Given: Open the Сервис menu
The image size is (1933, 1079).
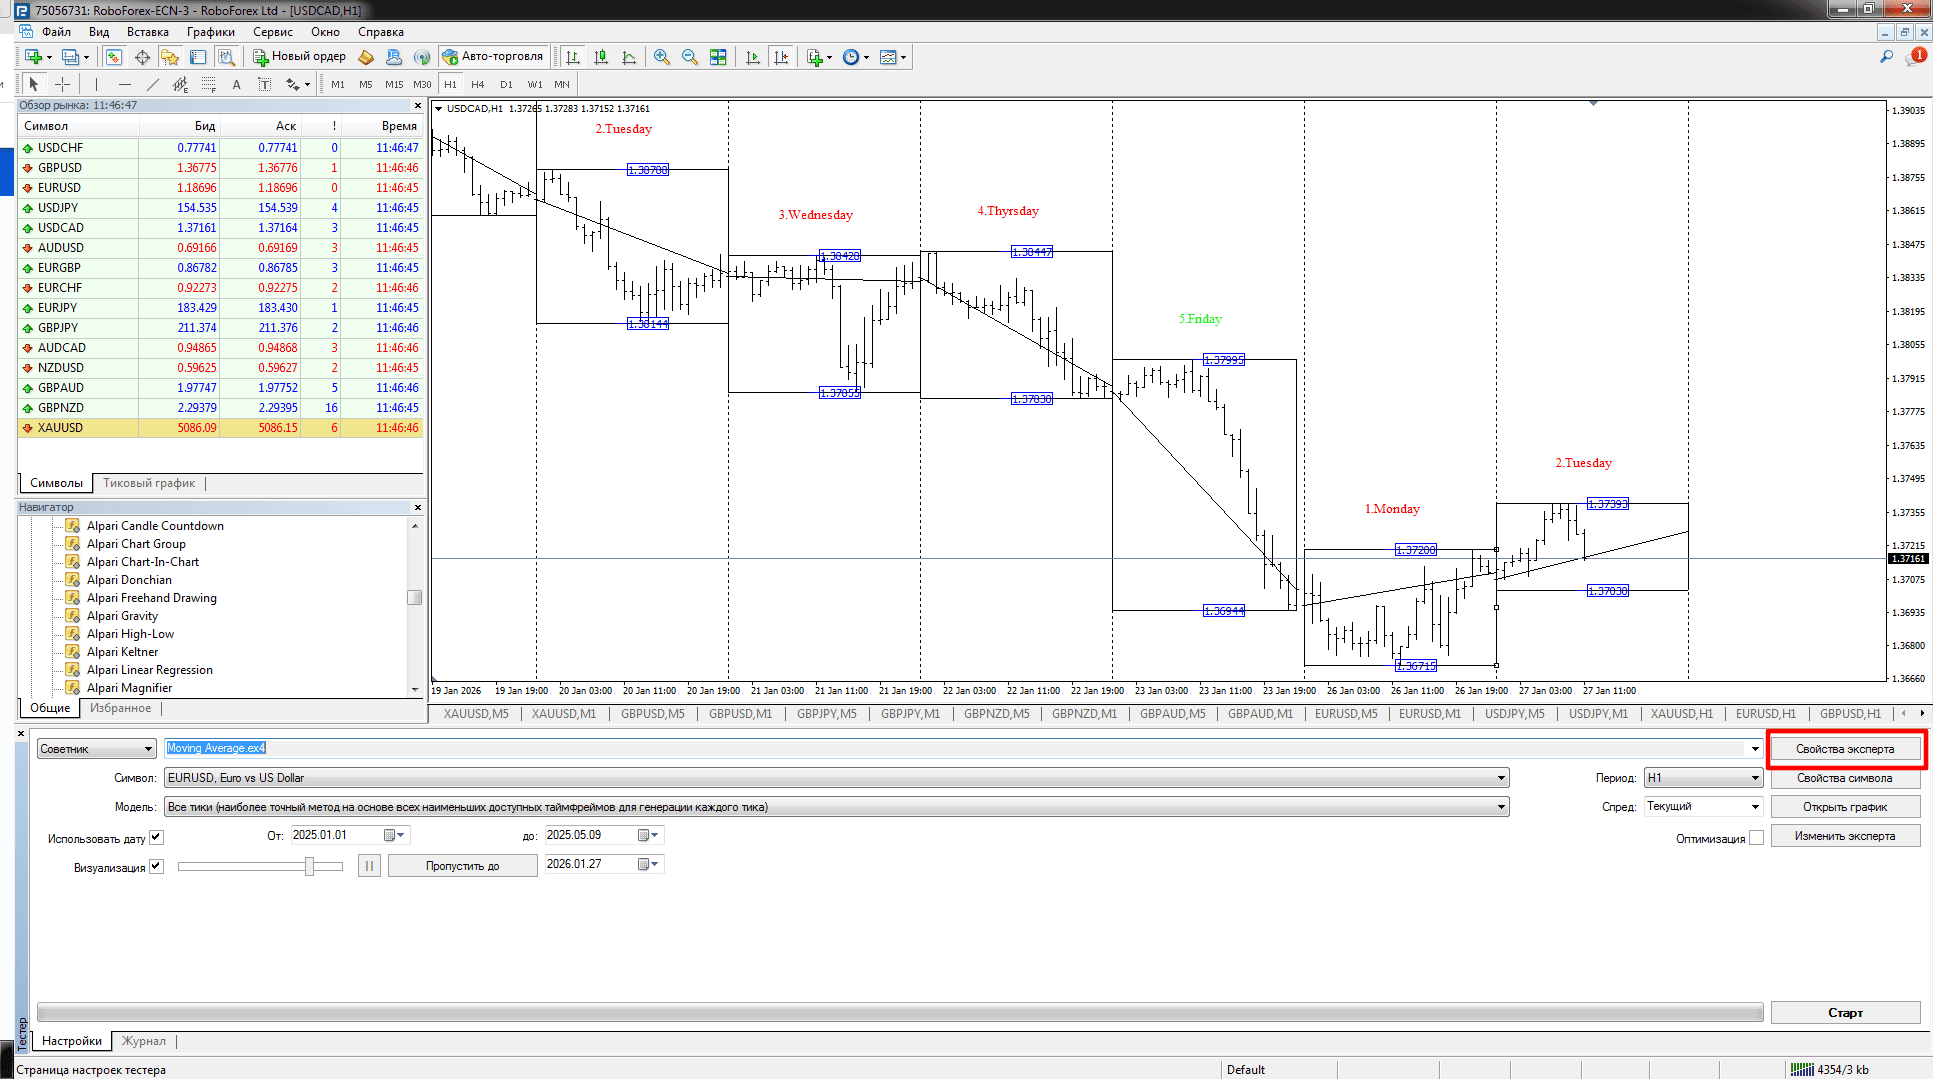Looking at the screenshot, I should click(x=272, y=32).
